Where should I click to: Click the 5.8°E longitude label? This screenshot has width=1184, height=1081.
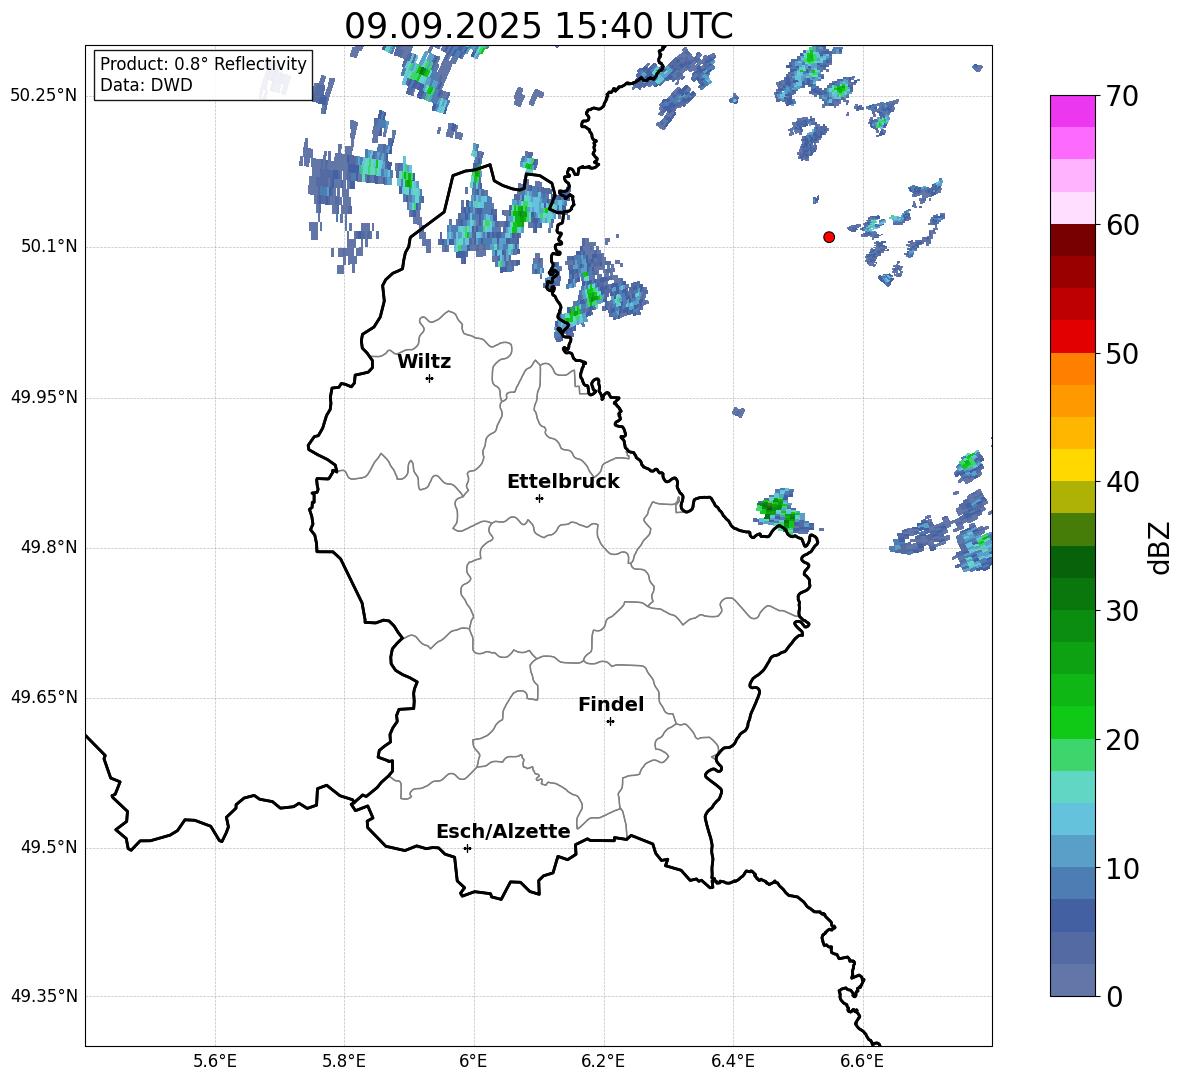[344, 1061]
